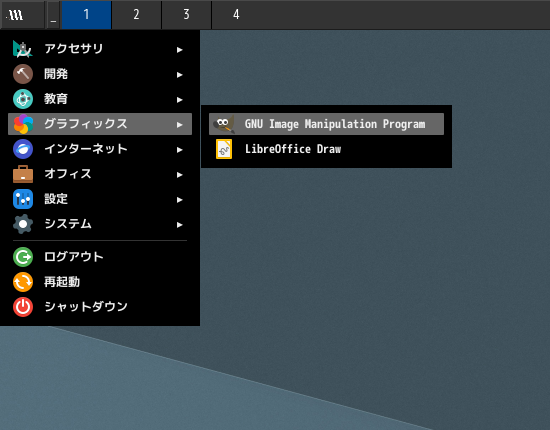Screen dimensions: 550x430
Task: Switch to workspace 4
Action: [x=236, y=15]
